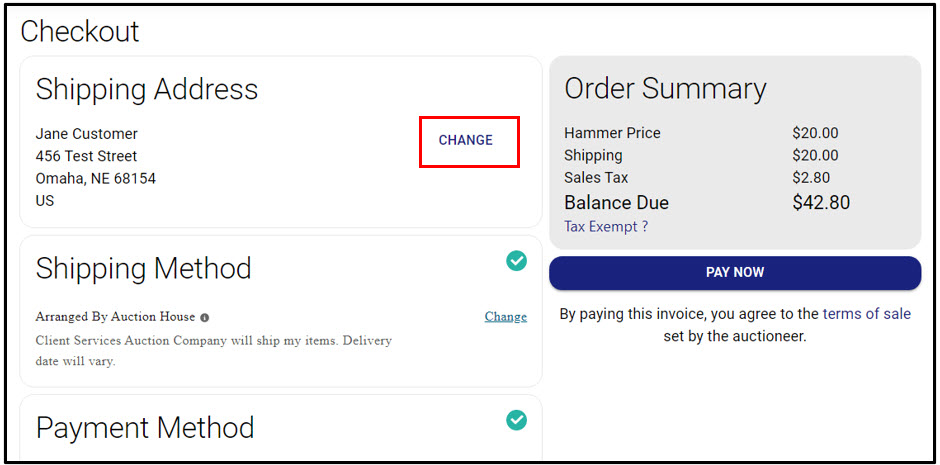Click the Payment Method section heading
The width and height of the screenshot is (940, 465).
(145, 428)
